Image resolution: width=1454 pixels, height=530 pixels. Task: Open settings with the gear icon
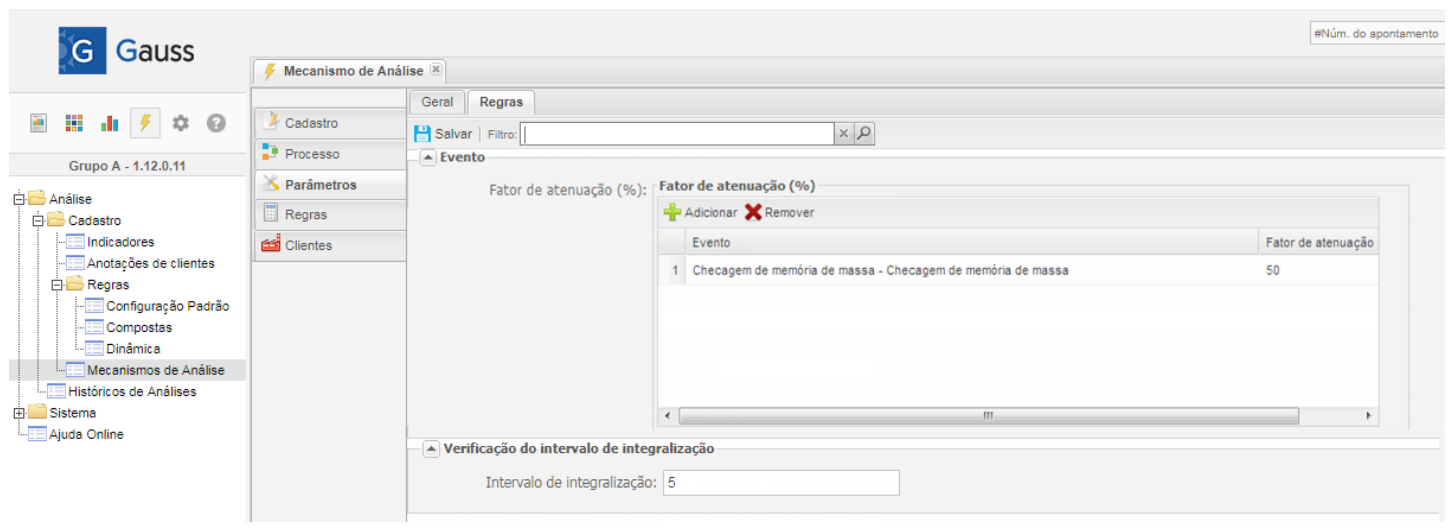pyautogui.click(x=180, y=123)
